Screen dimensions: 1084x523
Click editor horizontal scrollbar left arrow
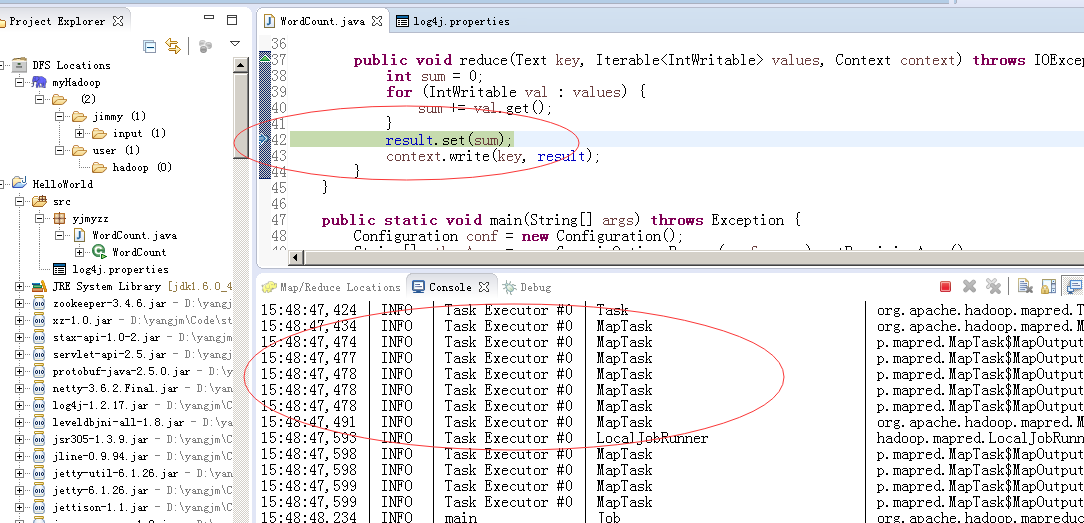297,258
